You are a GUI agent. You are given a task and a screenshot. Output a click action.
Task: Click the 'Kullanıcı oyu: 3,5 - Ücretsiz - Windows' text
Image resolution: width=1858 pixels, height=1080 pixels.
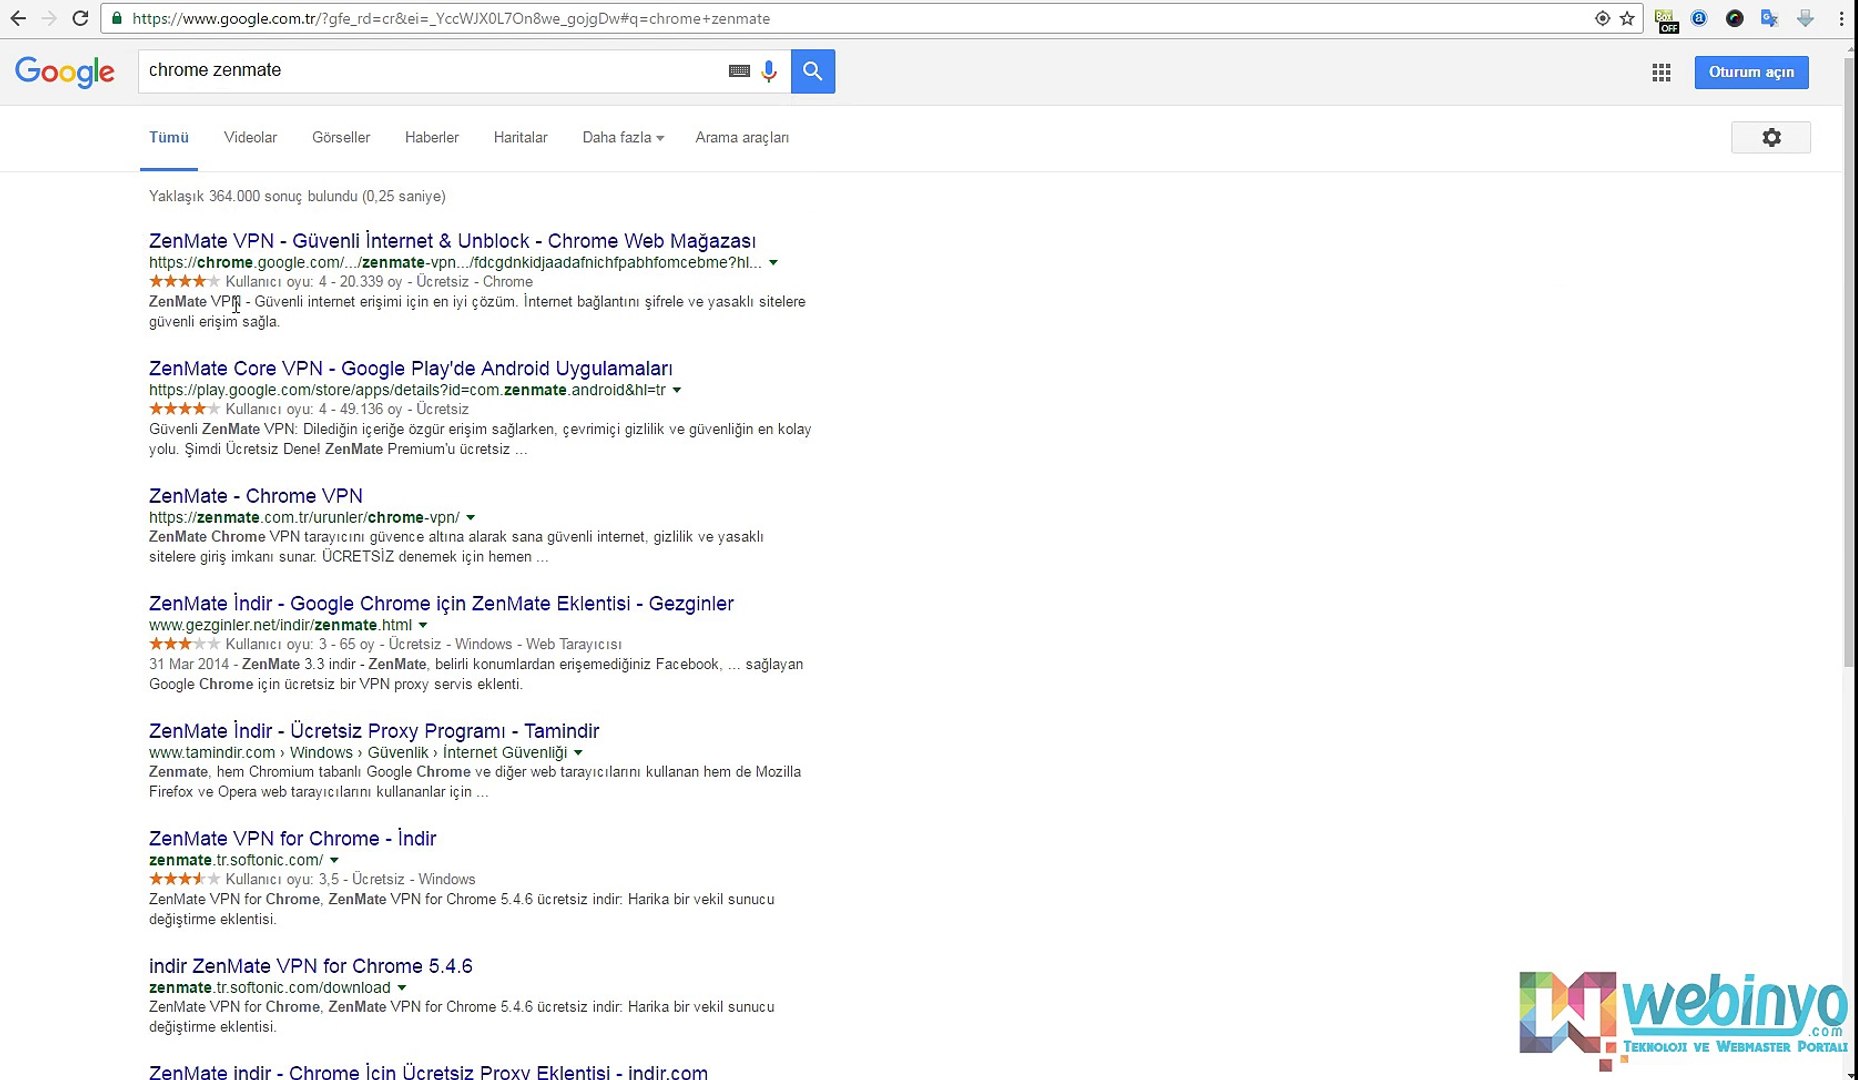pyautogui.click(x=350, y=880)
